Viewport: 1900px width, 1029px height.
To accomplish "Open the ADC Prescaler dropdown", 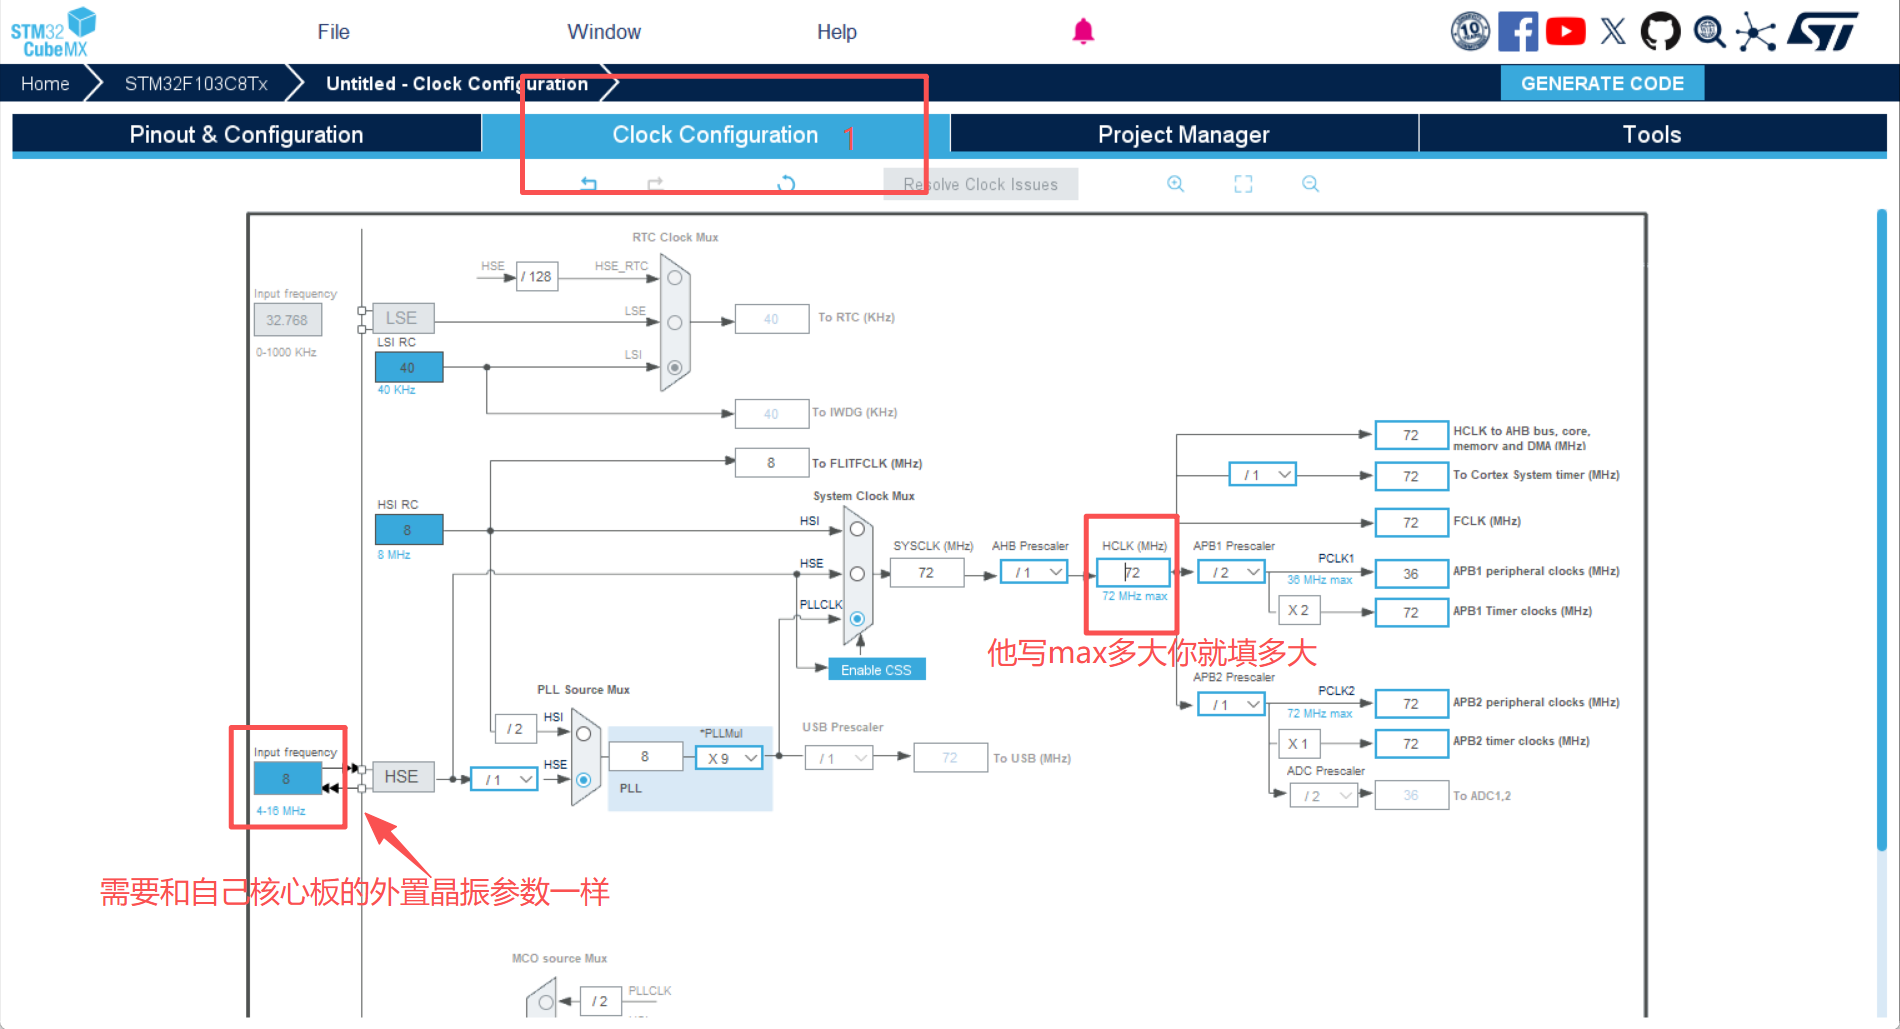I will (x=1324, y=796).
